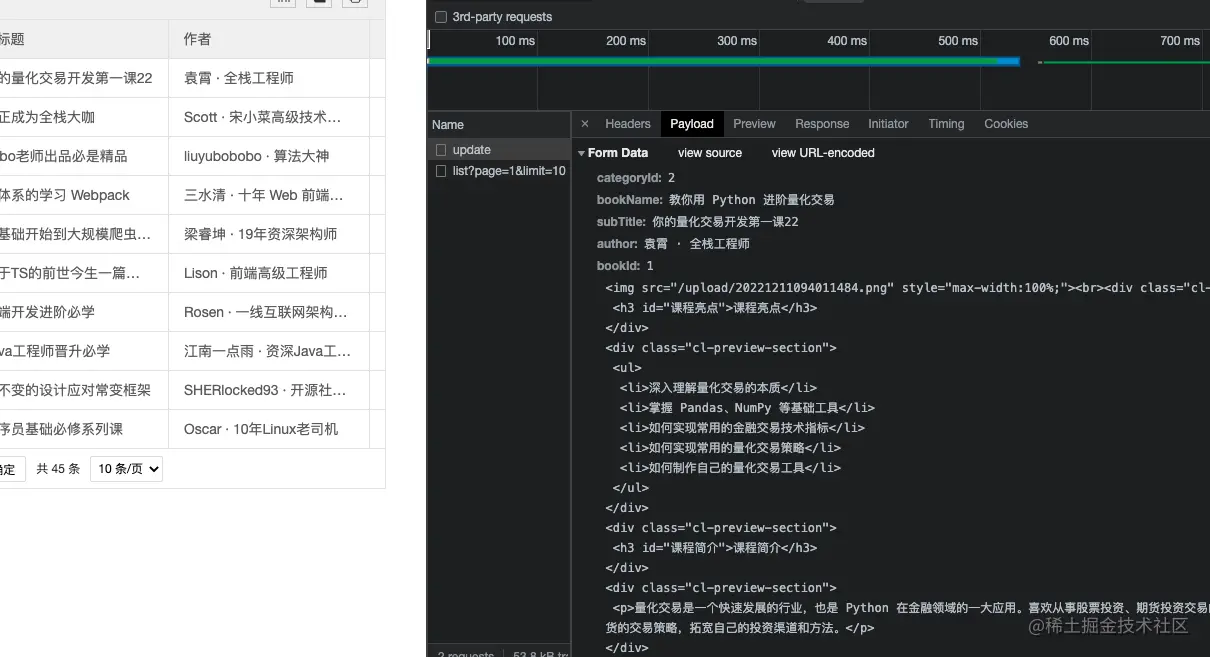This screenshot has width=1210, height=657.
Task: Switch to the Preview tab
Action: (x=754, y=124)
